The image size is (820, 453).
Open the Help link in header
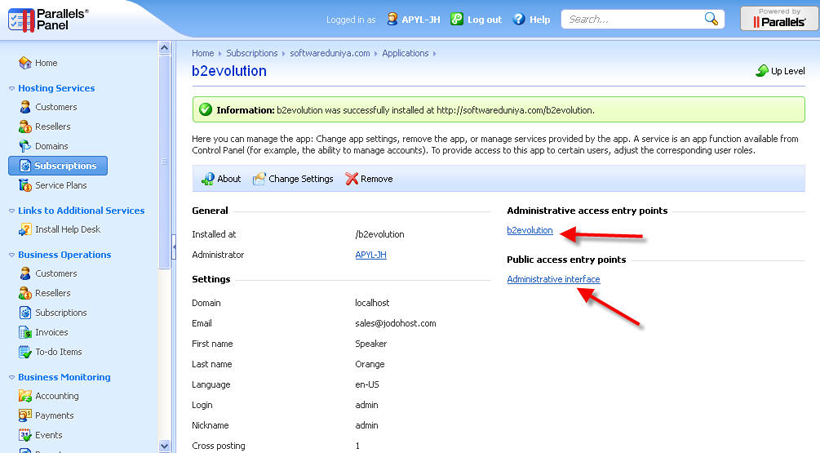[x=531, y=19]
